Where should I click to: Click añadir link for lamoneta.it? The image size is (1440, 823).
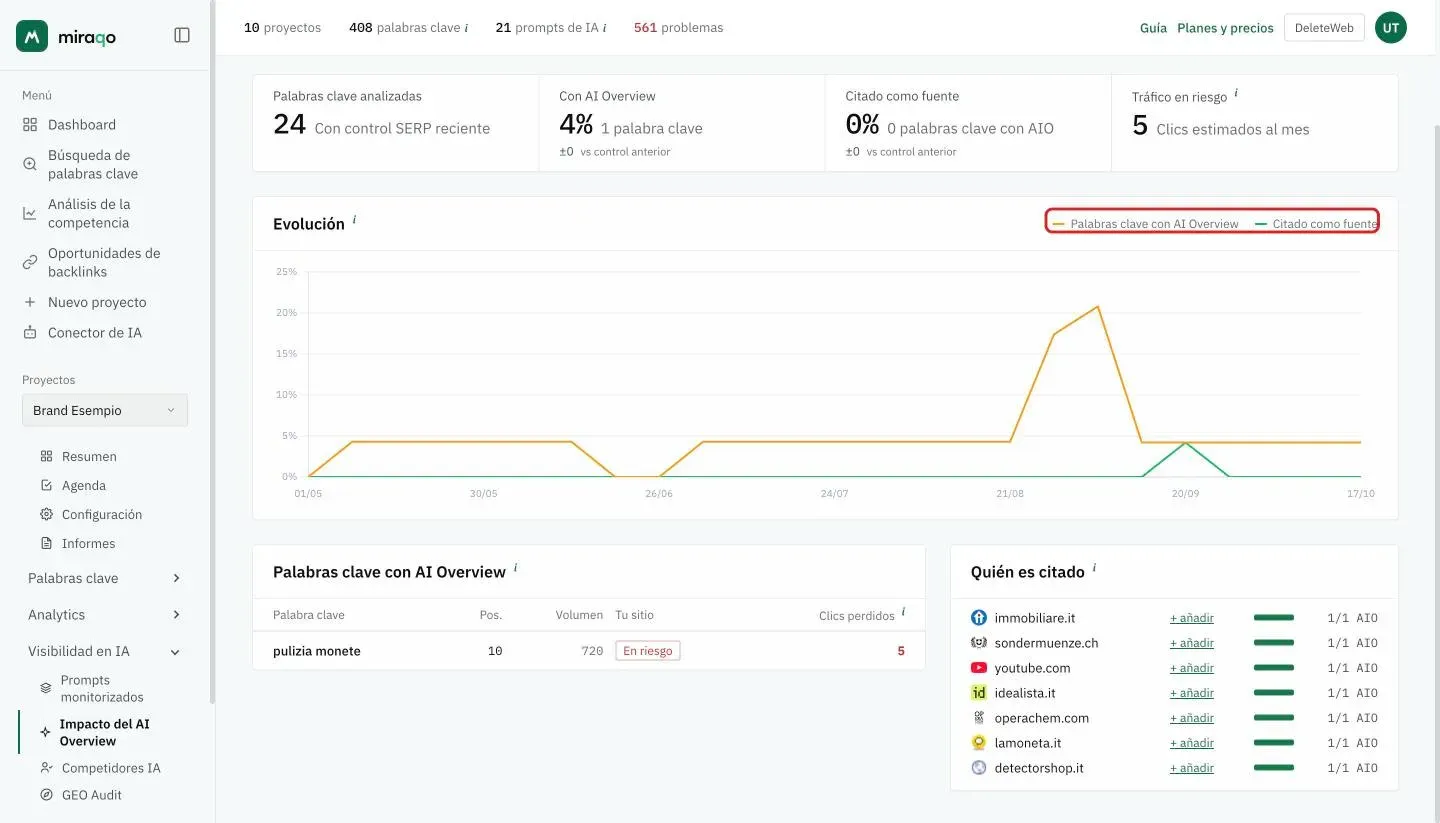click(x=1192, y=743)
